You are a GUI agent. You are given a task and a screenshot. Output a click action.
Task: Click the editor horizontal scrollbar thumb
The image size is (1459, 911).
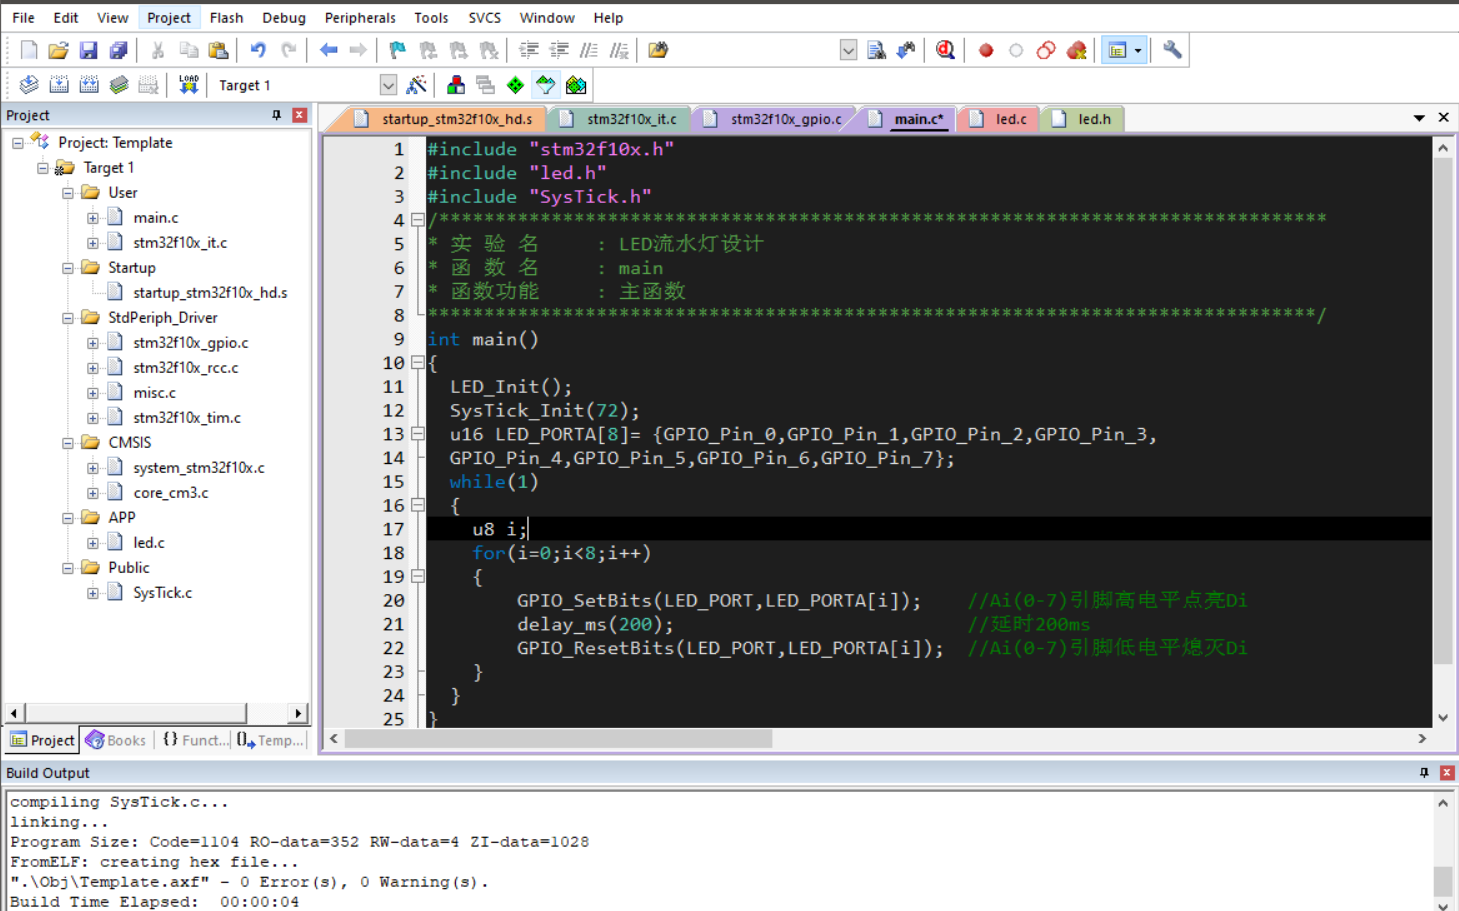(558, 739)
